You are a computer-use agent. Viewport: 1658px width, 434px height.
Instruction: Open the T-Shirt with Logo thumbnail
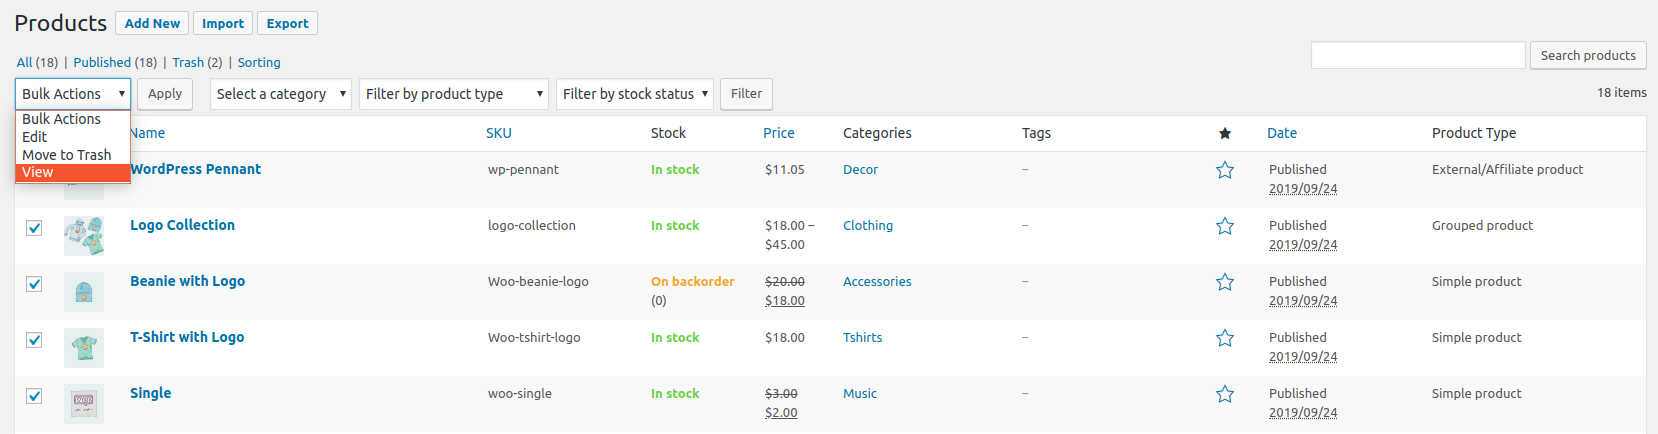coord(84,348)
